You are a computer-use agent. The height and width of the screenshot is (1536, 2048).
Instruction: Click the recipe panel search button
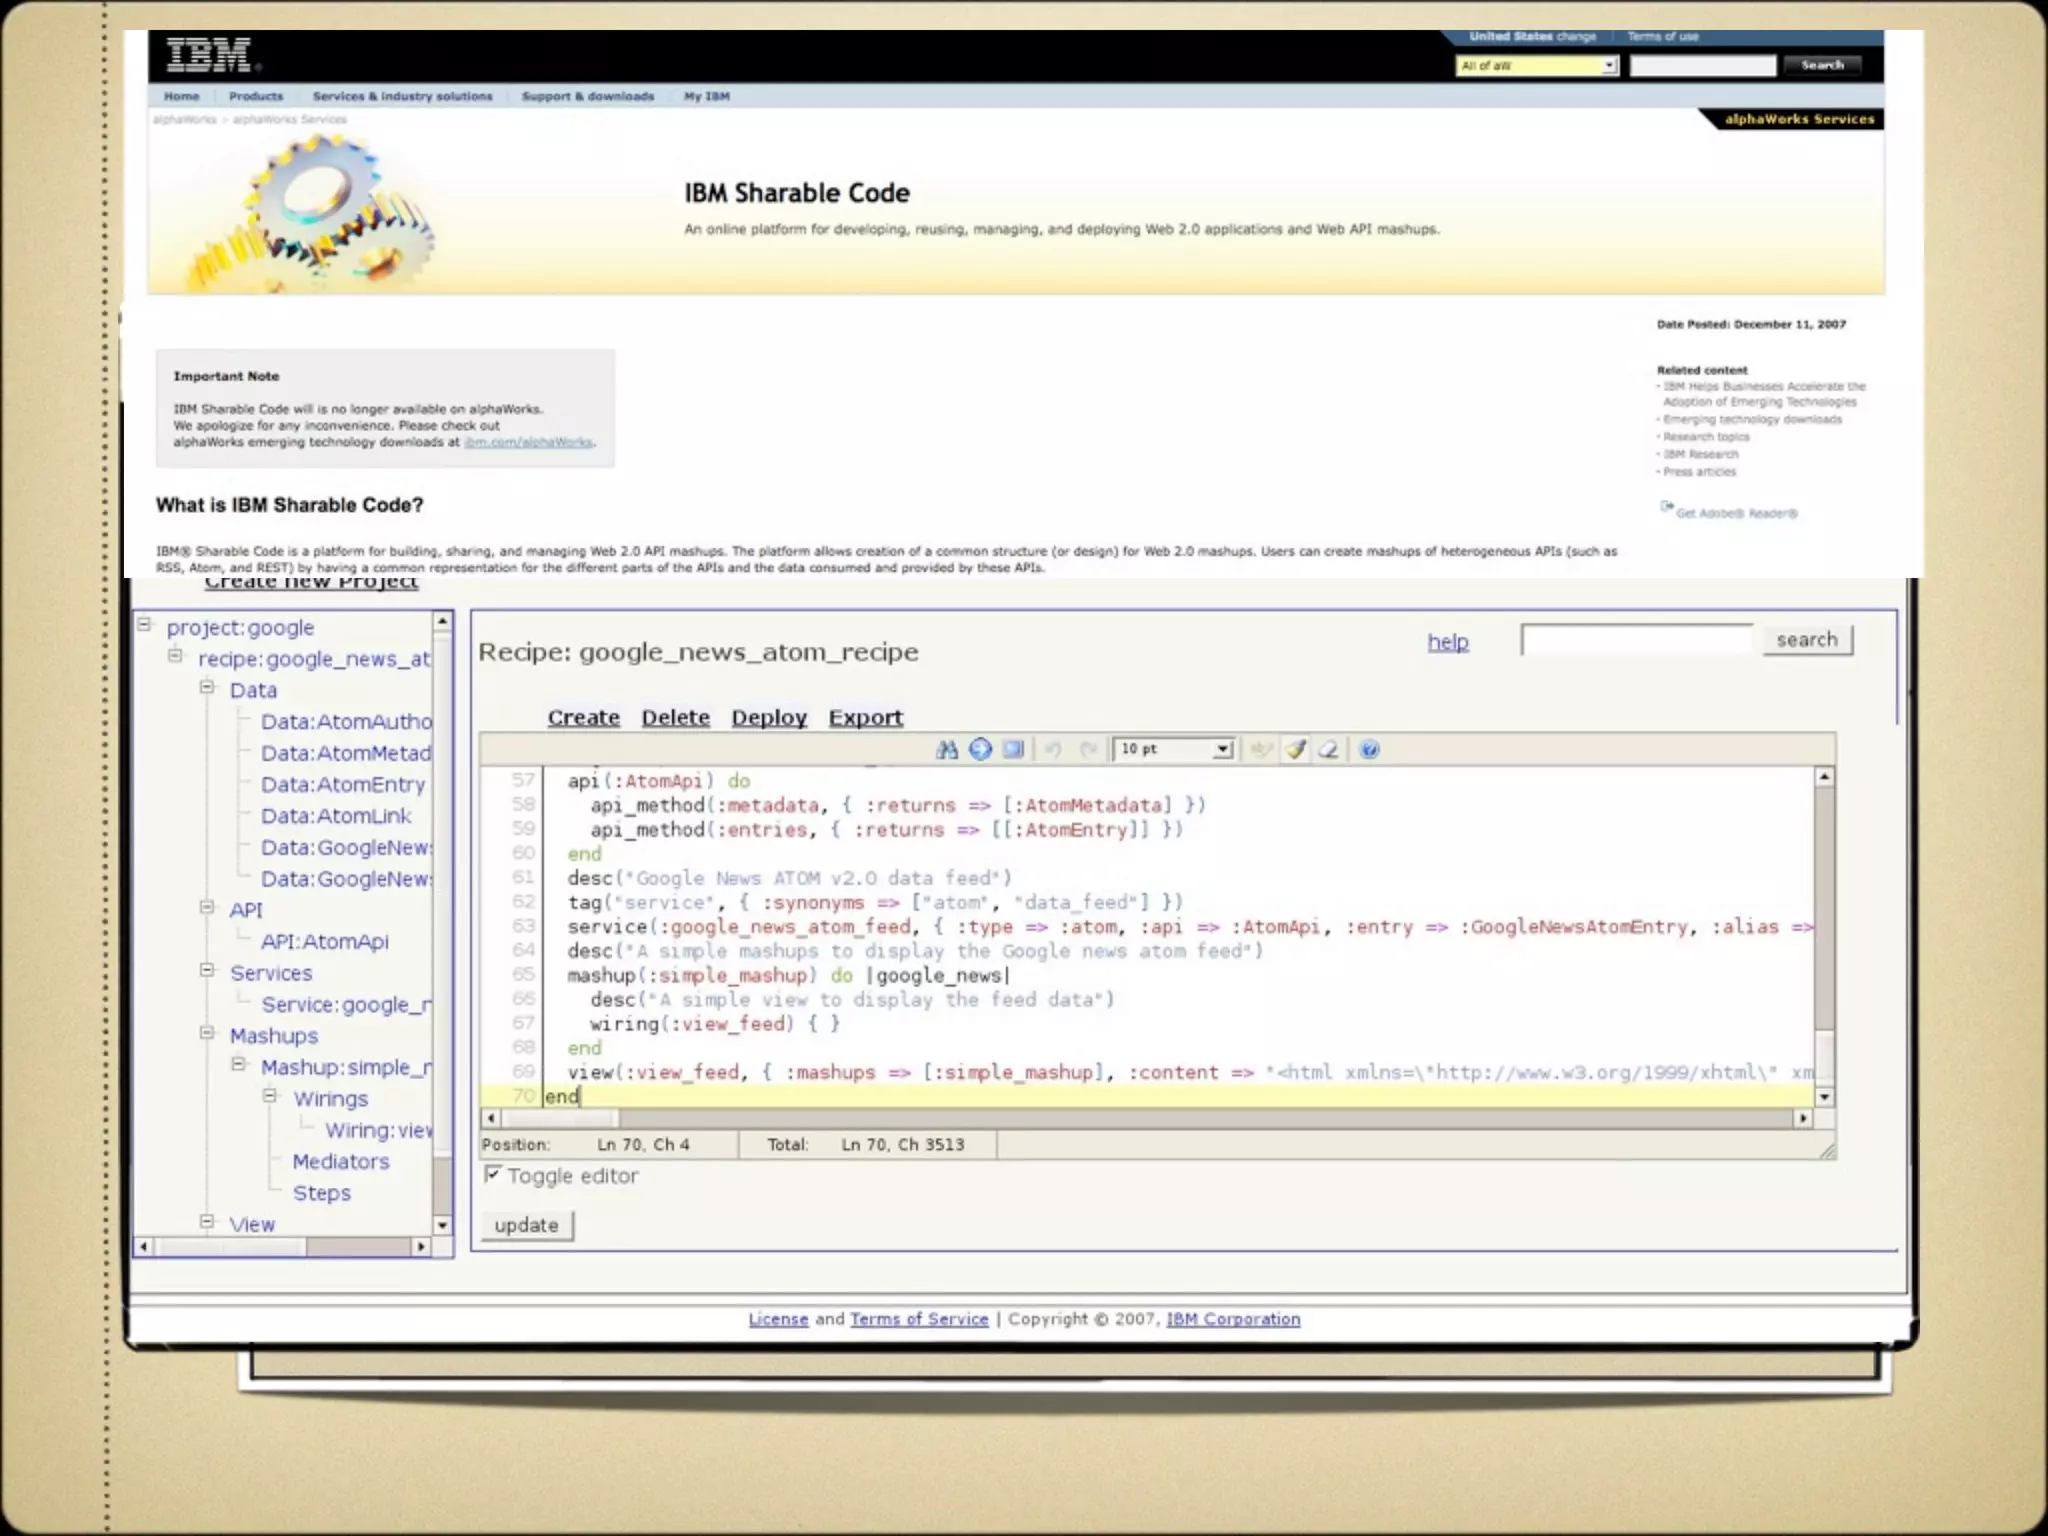tap(1807, 640)
